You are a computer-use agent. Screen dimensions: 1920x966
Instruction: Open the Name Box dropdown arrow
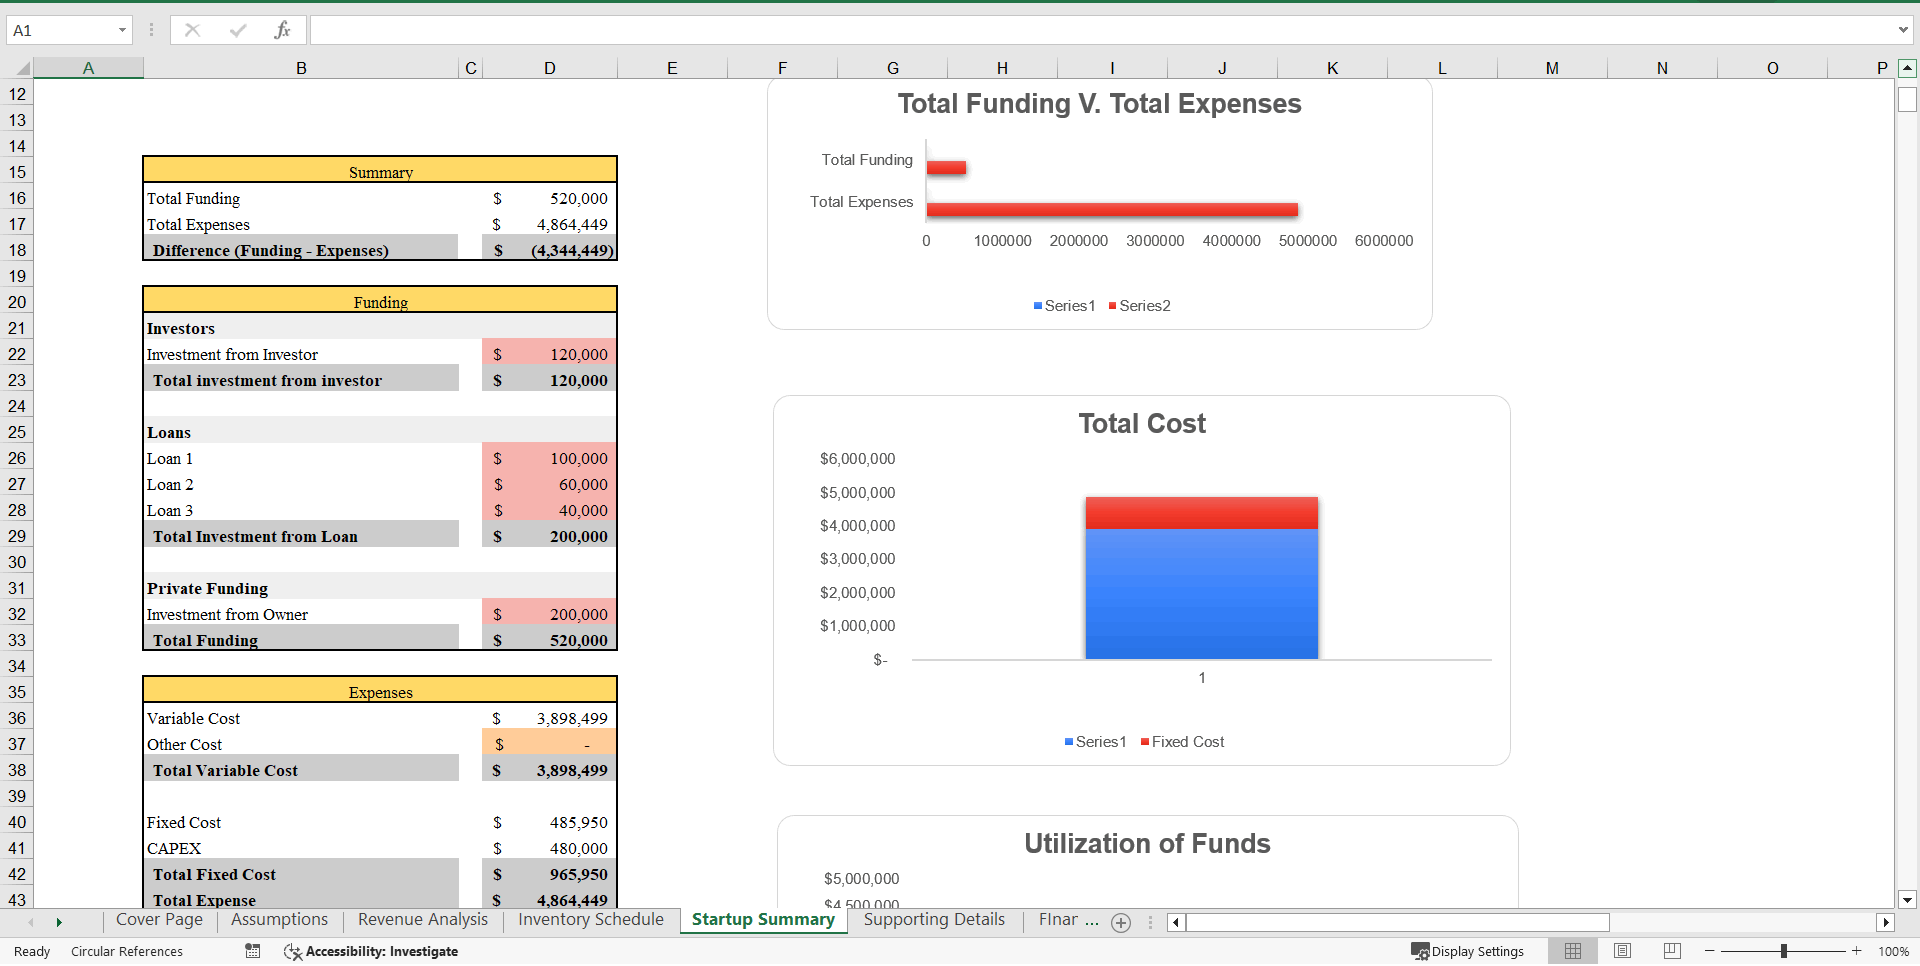122,30
